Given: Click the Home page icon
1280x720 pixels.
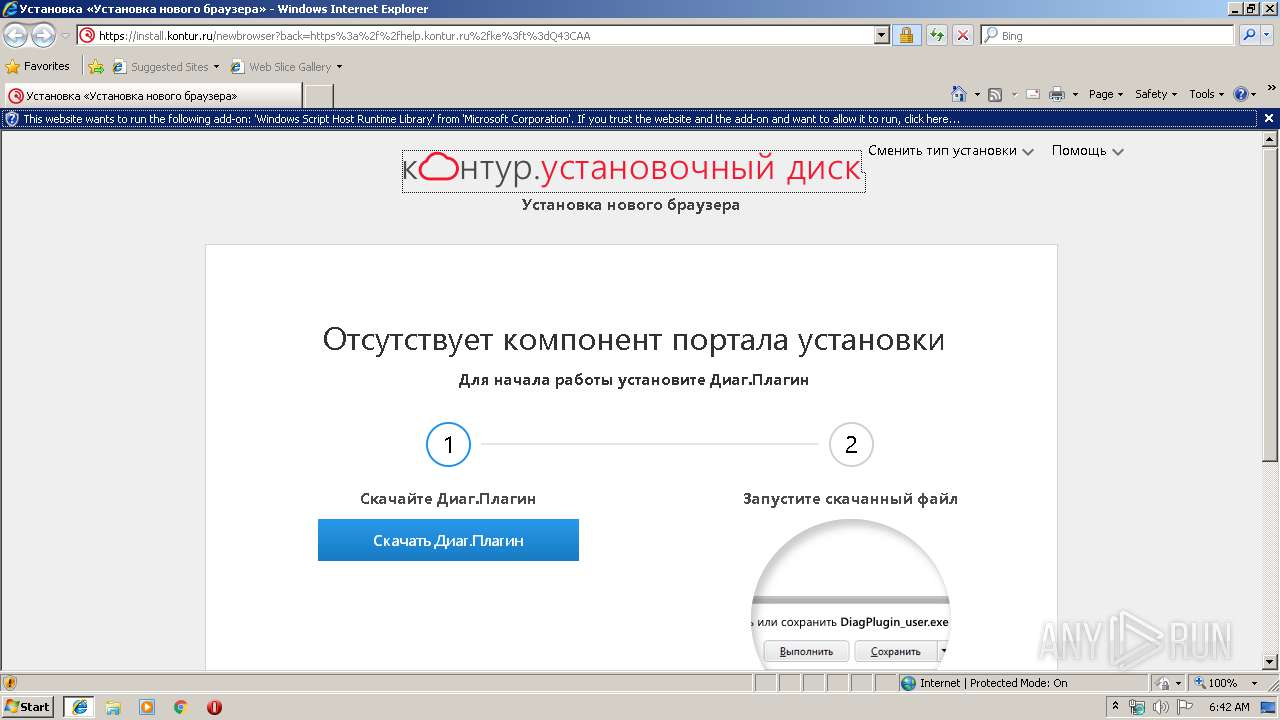Looking at the screenshot, I should 958,94.
